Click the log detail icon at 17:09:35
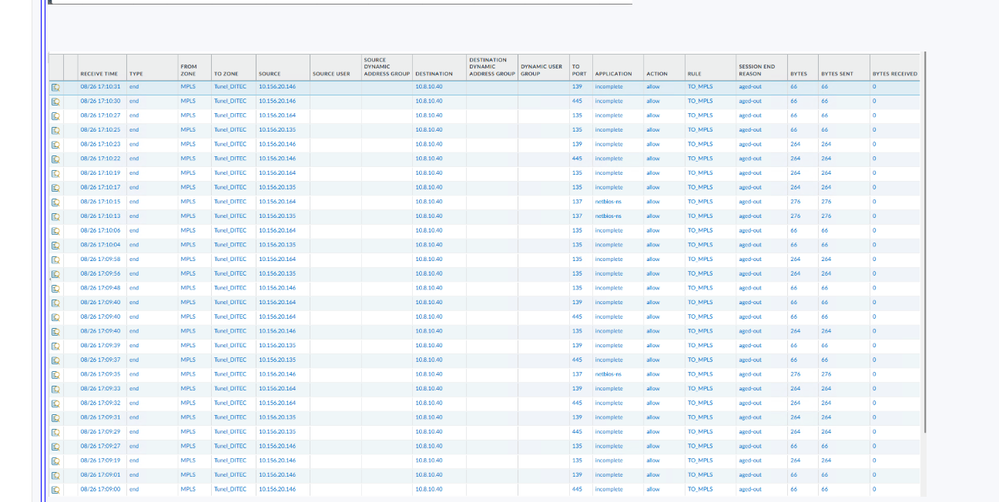Image resolution: width=999 pixels, height=502 pixels. (x=56, y=375)
